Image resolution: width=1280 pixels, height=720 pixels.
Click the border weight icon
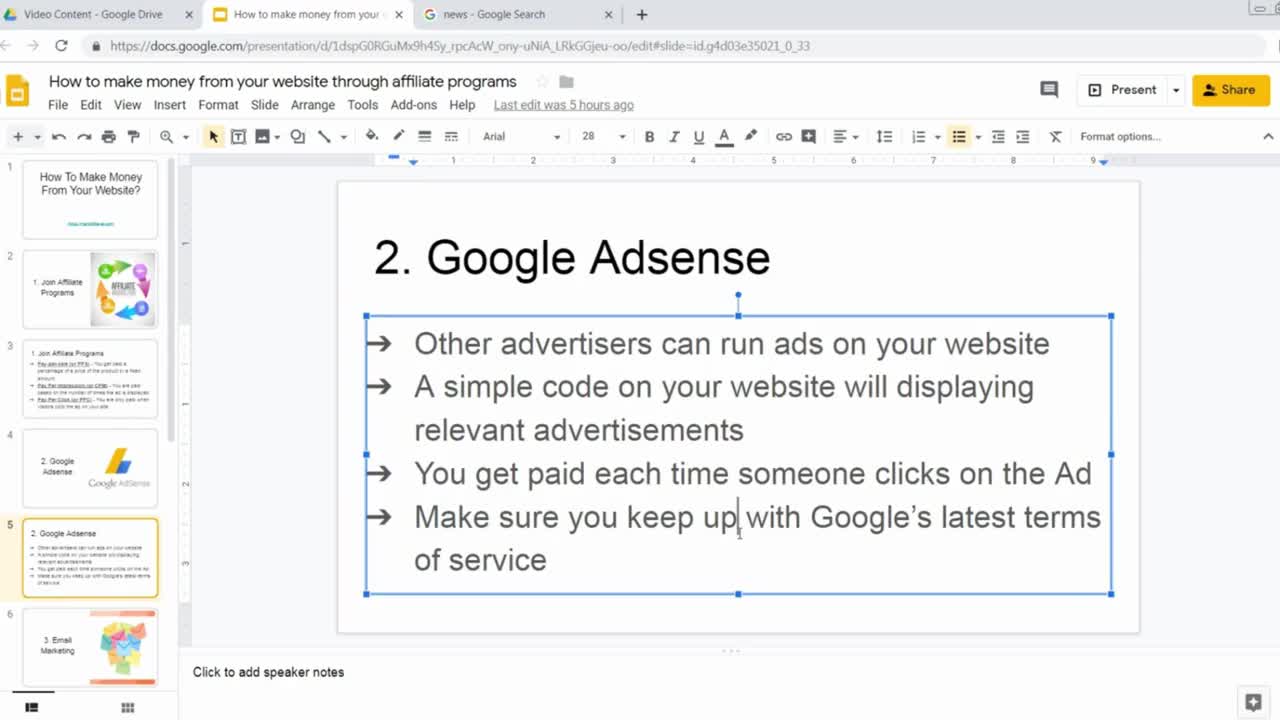tap(424, 137)
